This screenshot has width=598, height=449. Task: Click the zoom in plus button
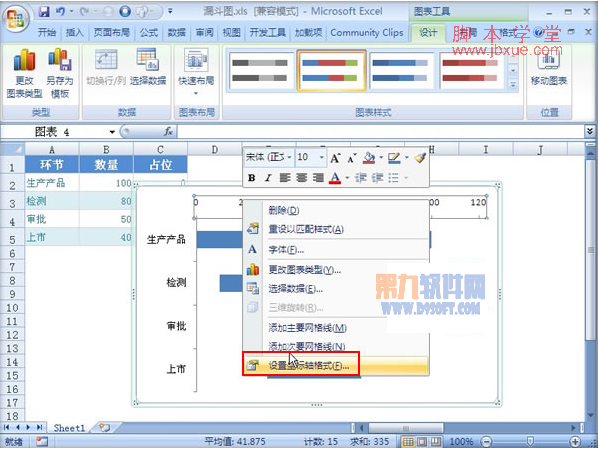[575, 442]
